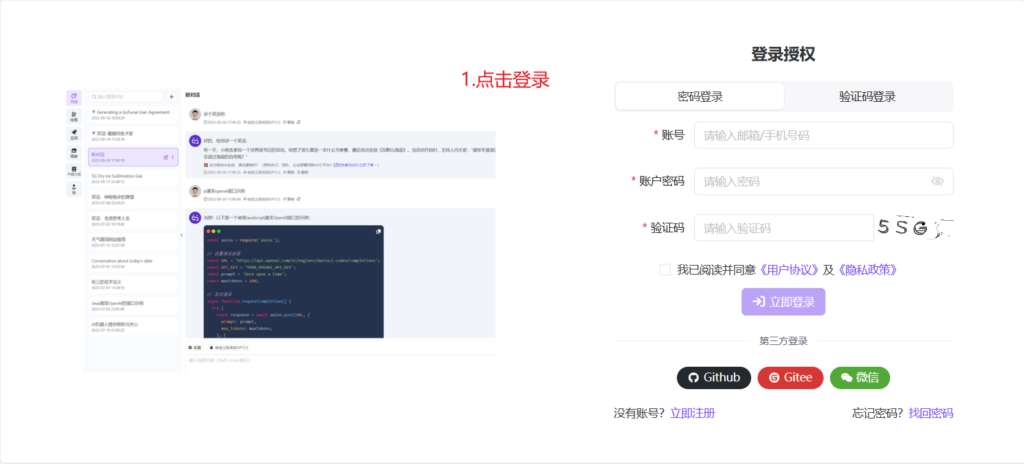Click the plus new-chat icon in preview
This screenshot has height=464, width=1024.
(172, 97)
